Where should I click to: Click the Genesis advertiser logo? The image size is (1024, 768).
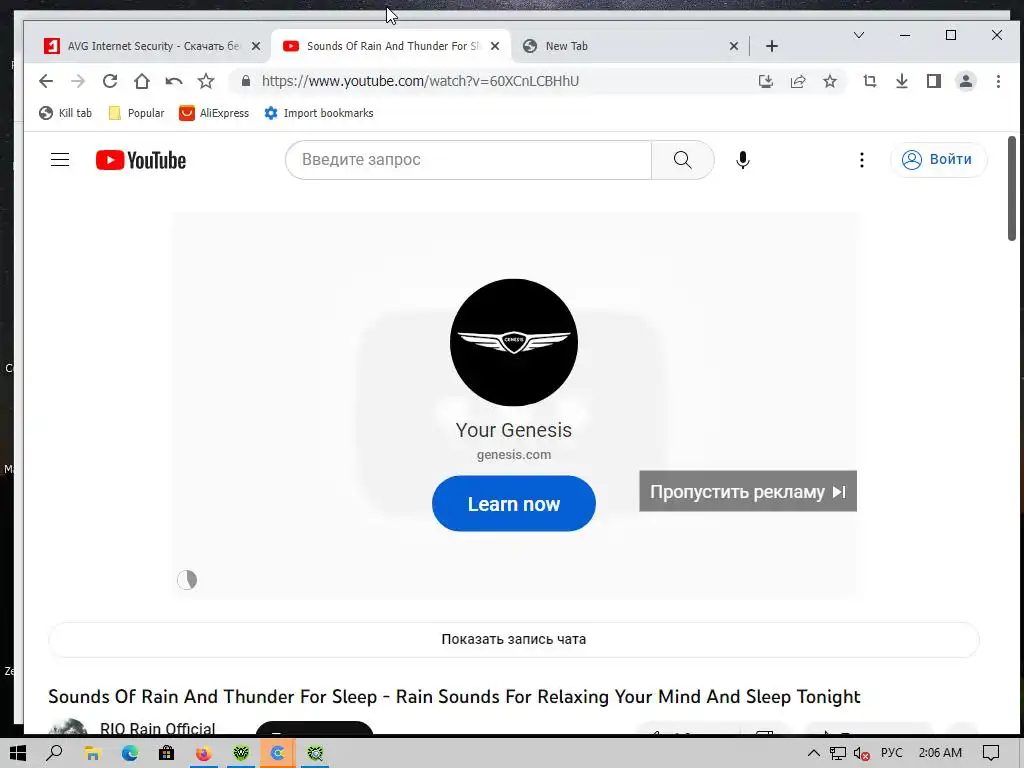pyautogui.click(x=514, y=342)
